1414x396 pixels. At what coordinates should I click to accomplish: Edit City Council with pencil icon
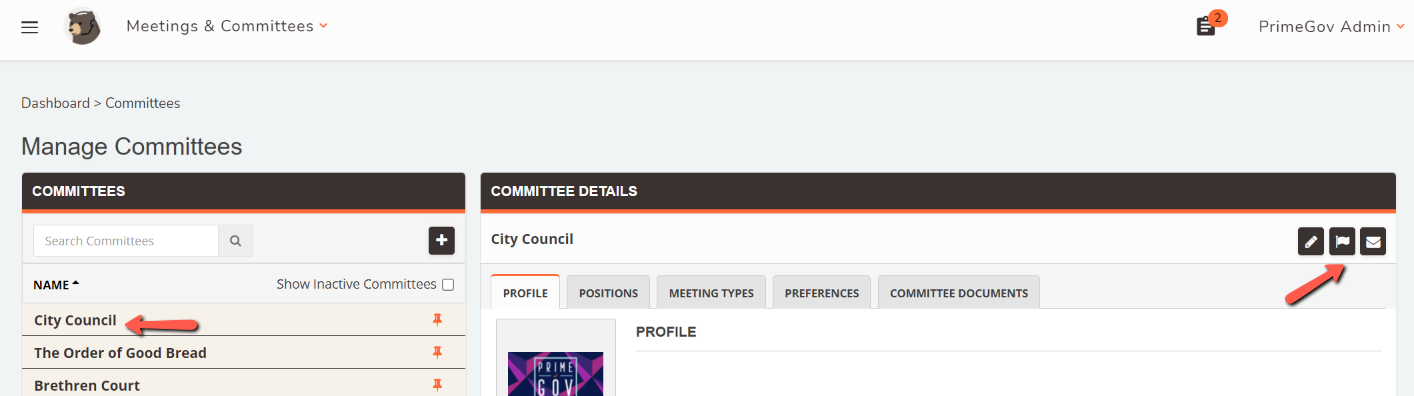coord(1311,241)
